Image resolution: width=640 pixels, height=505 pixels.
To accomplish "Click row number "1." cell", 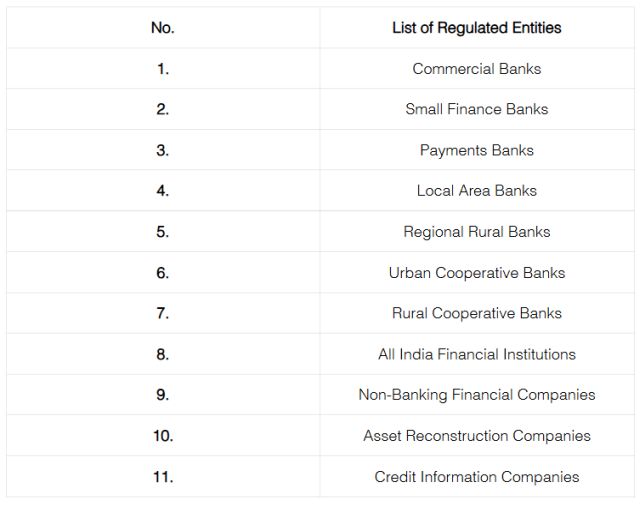I will (162, 69).
